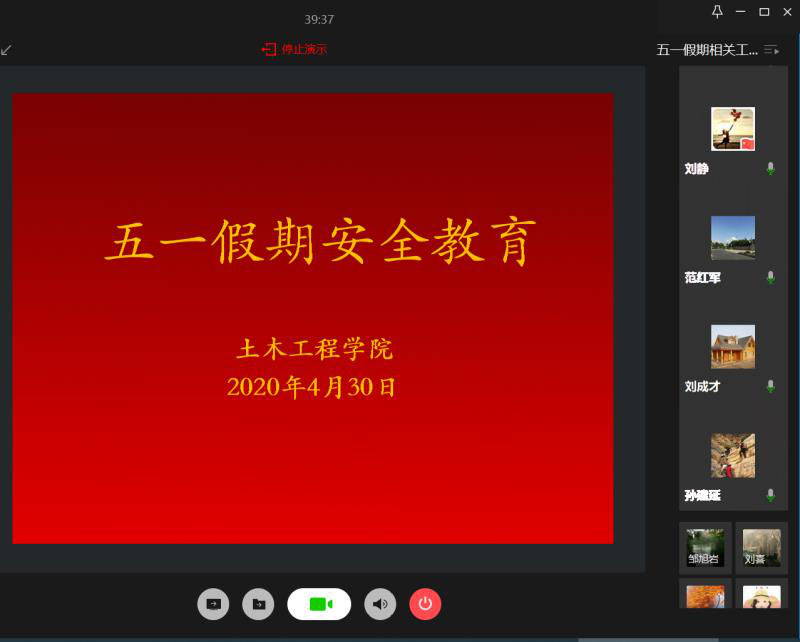Viewport: 800px width, 642px height.
Task: Click 停止演示 to stop presenting
Action: pos(295,49)
